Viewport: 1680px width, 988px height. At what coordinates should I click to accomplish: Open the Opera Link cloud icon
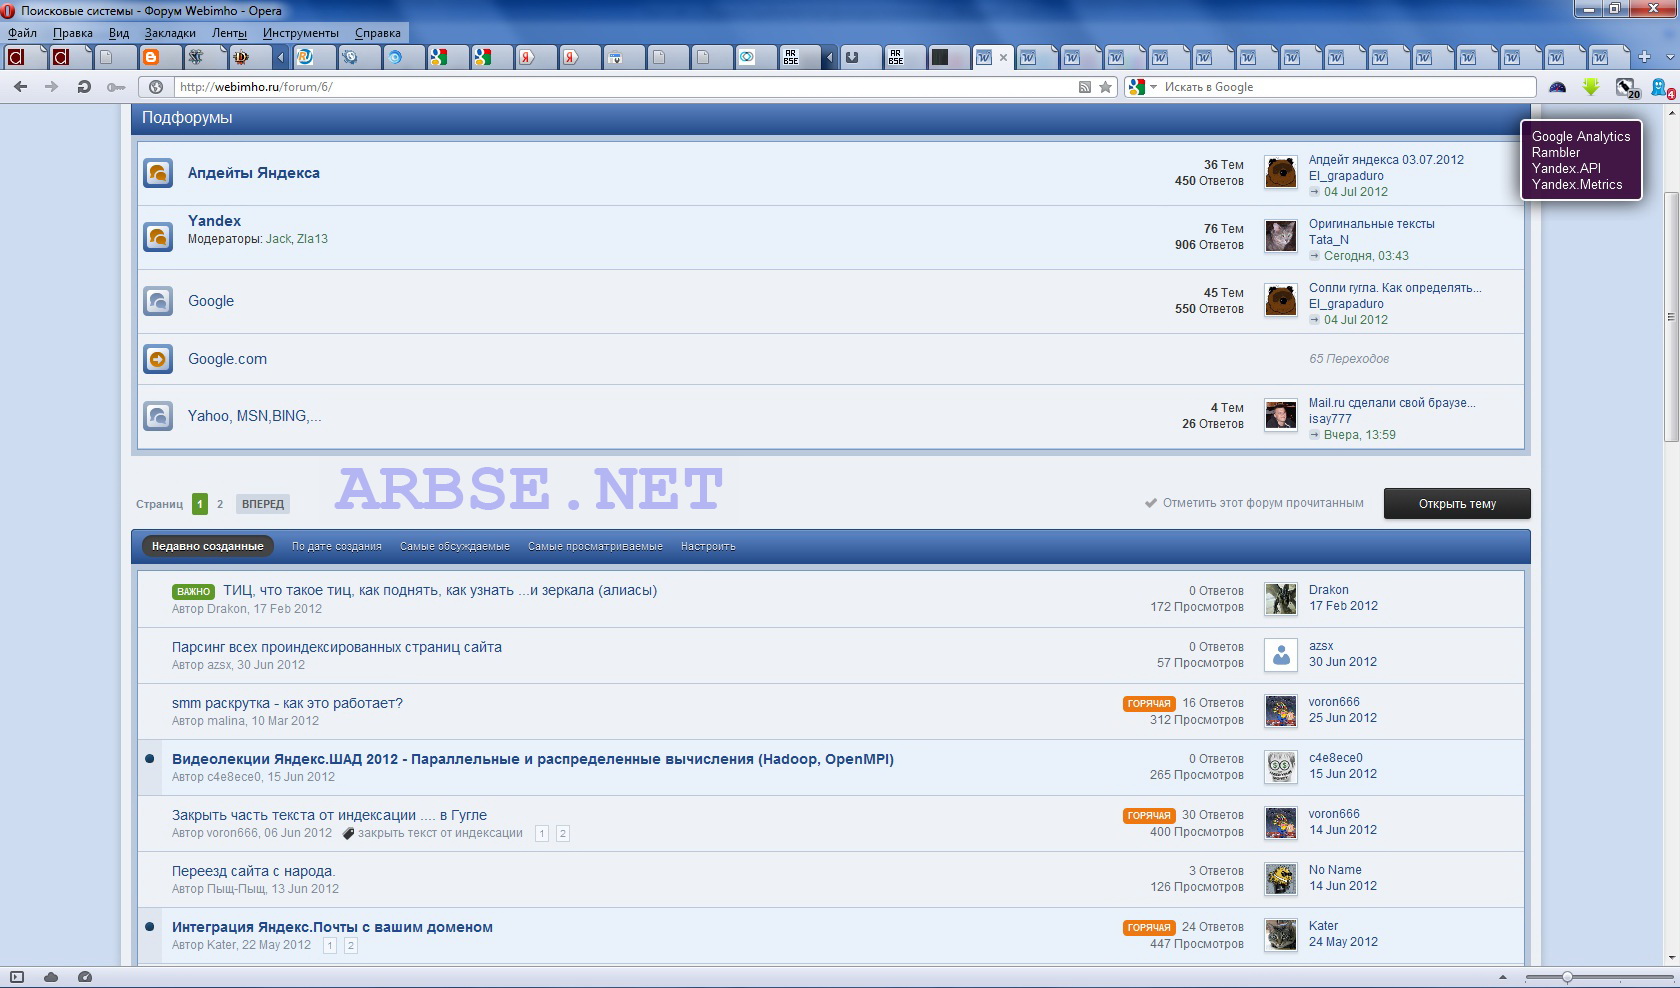tap(51, 977)
